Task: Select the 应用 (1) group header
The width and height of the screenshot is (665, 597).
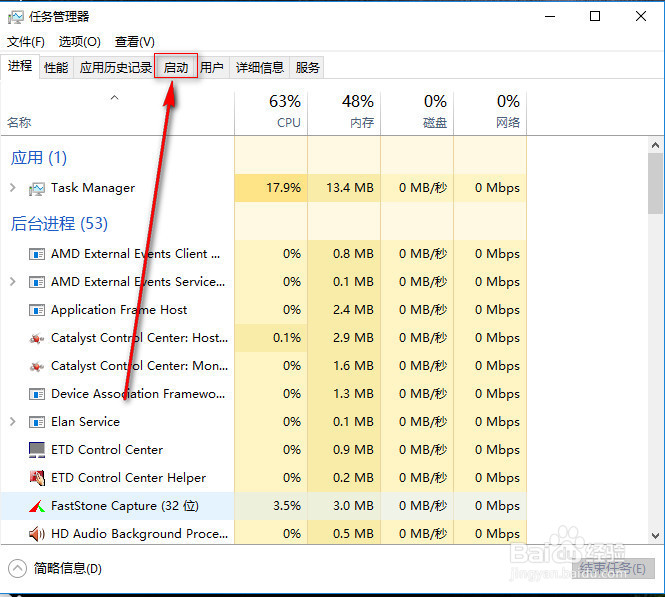Action: [x=39, y=158]
